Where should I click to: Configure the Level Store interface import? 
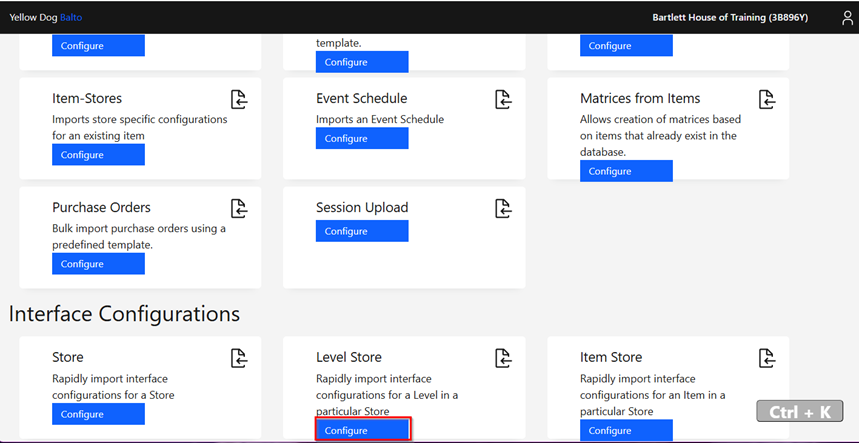pyautogui.click(x=362, y=430)
